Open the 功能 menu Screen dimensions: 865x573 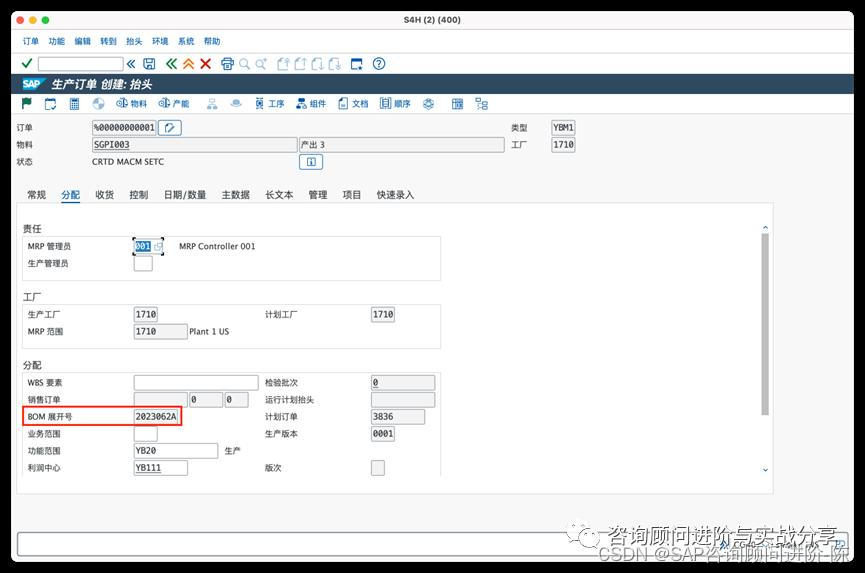57,41
